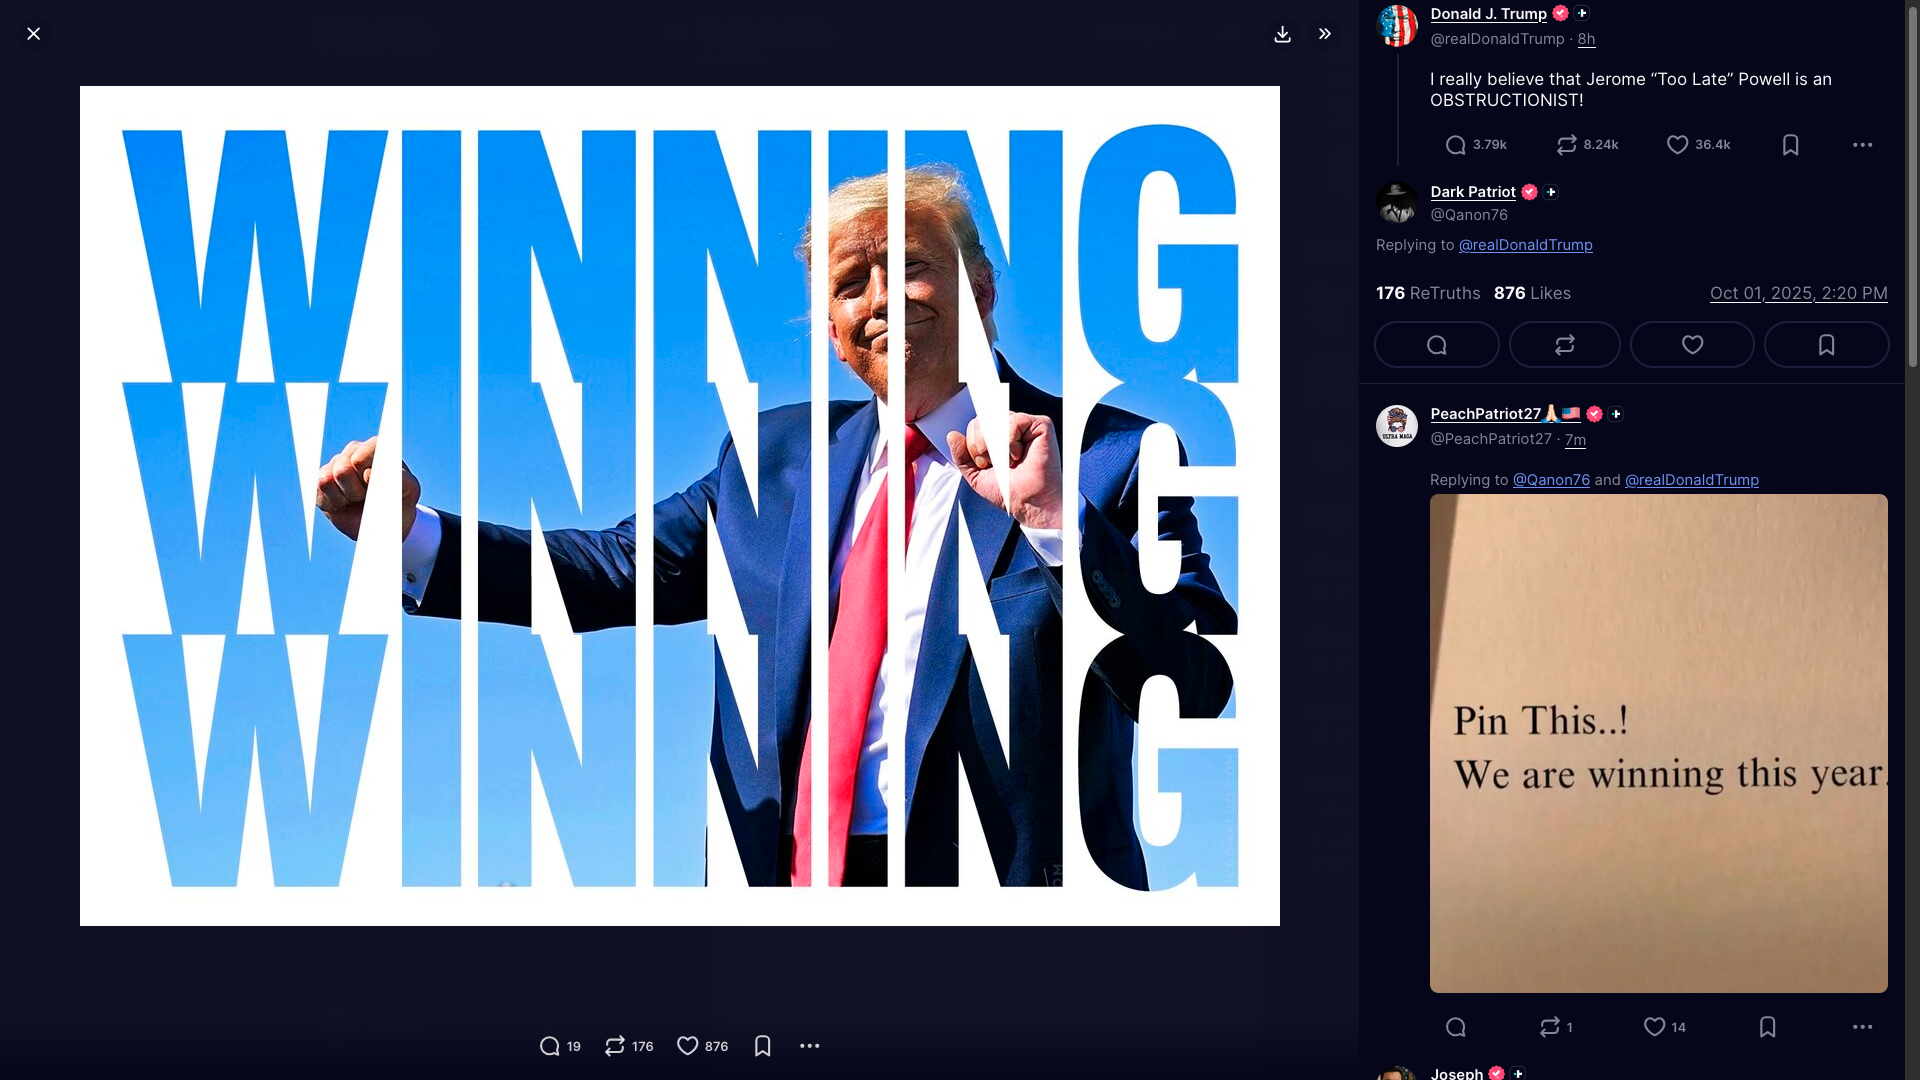Collapse the side panel with double-chevron

coord(1324,34)
